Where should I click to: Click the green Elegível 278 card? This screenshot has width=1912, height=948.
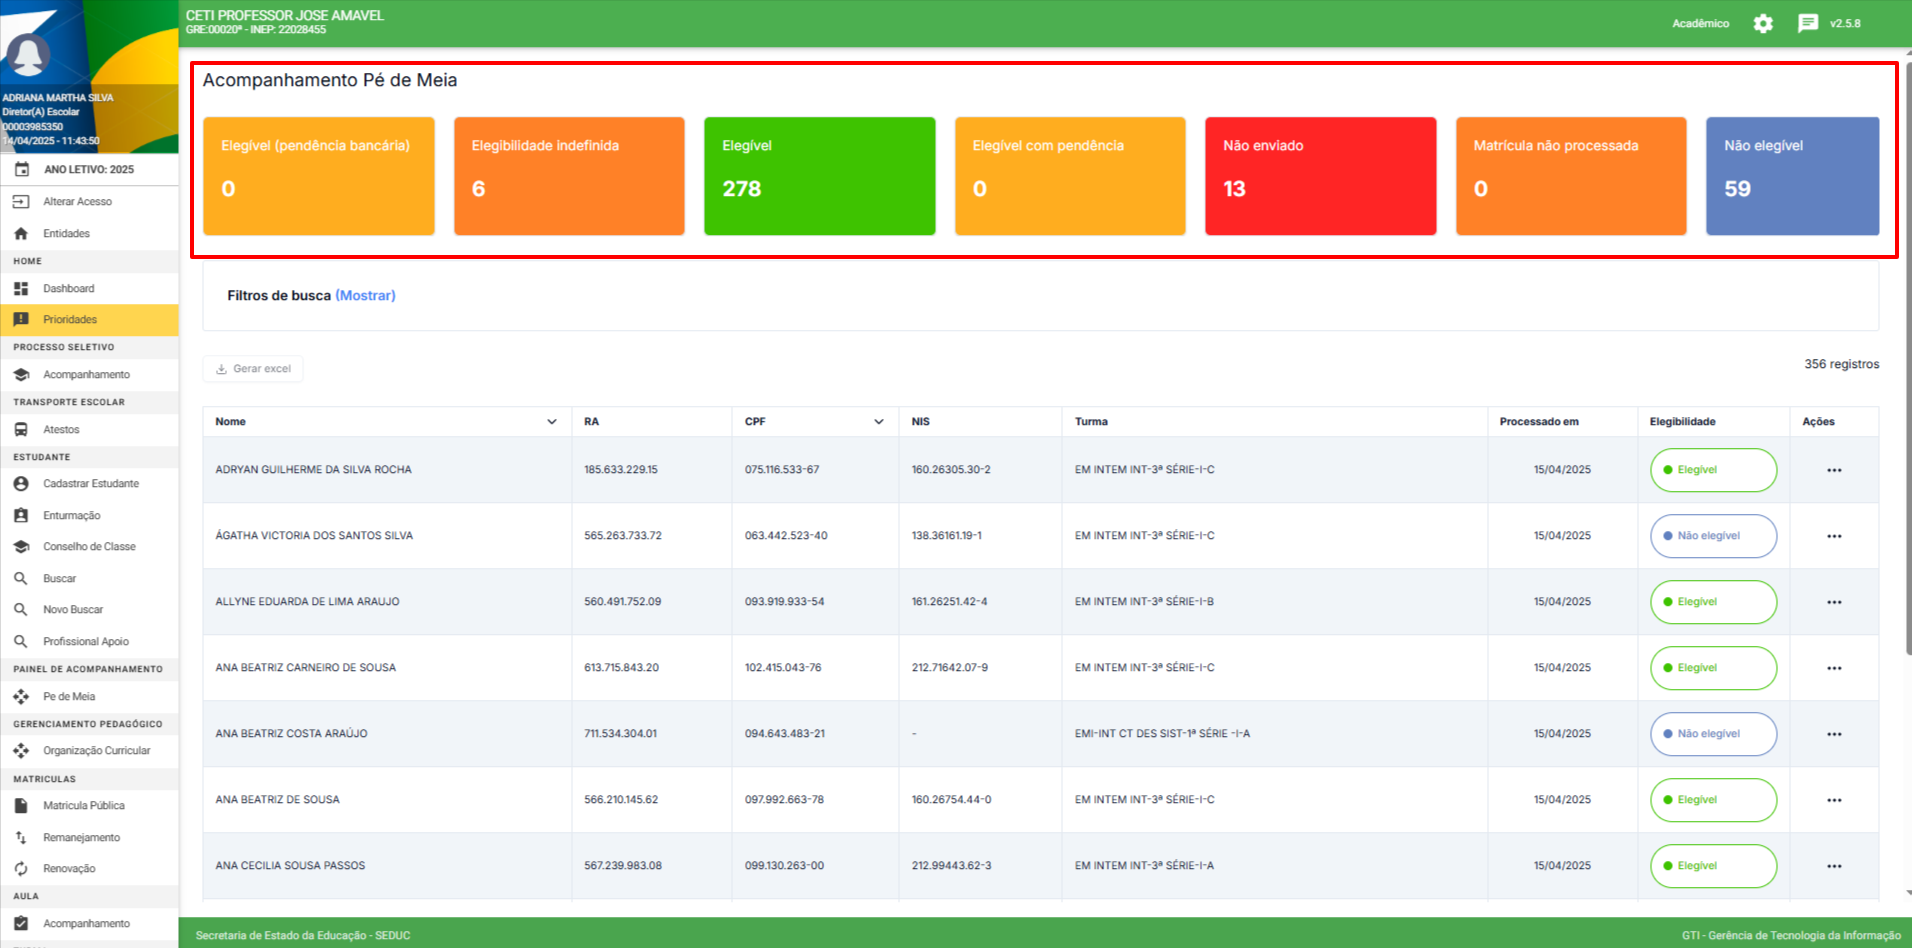[819, 176]
